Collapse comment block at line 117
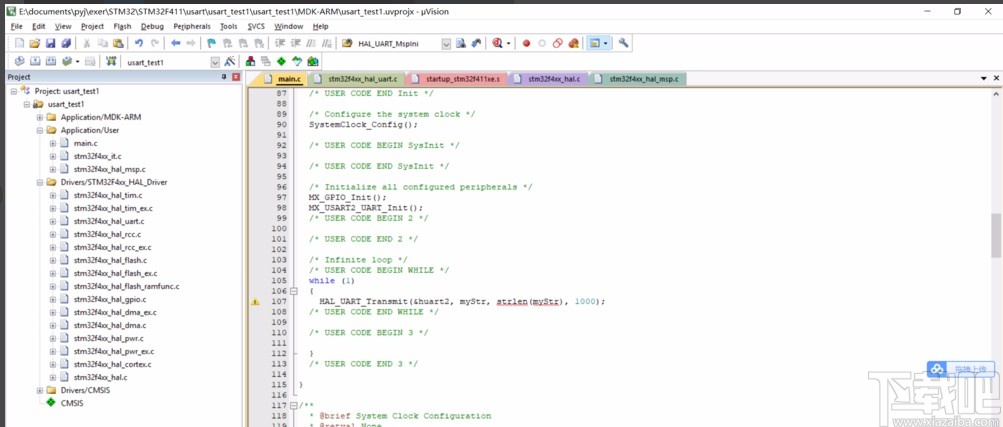The width and height of the screenshot is (1003, 427). pos(294,405)
